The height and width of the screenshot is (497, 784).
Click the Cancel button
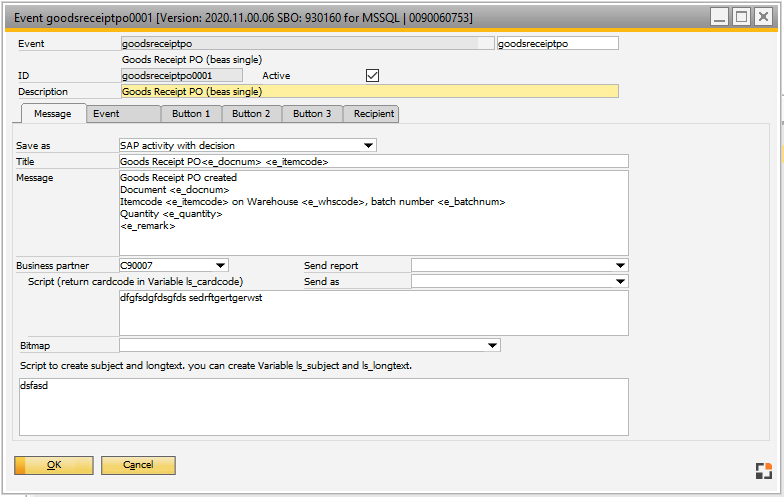pyautogui.click(x=139, y=465)
